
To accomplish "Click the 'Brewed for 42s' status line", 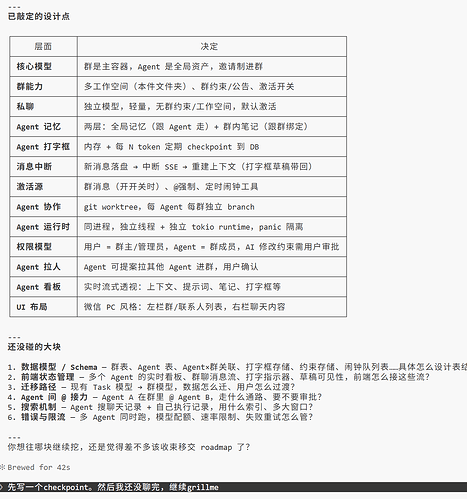I will coord(35,467).
